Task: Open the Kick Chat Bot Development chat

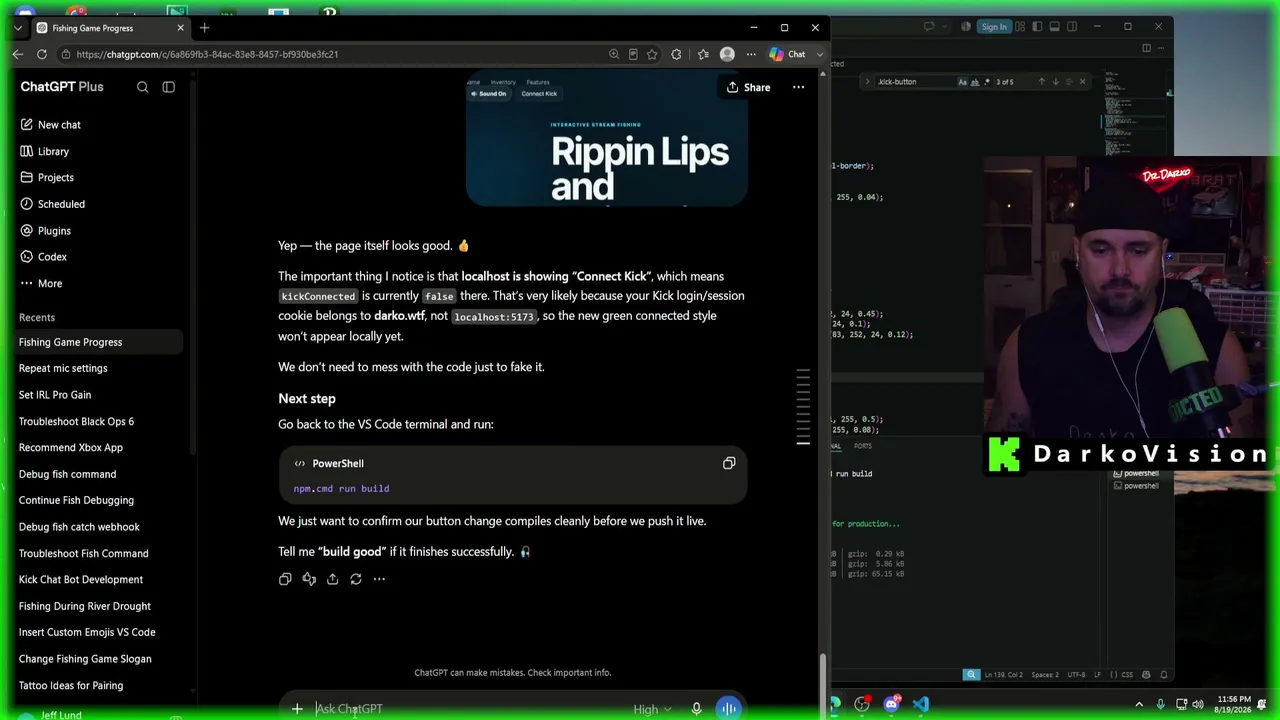Action: click(x=81, y=579)
